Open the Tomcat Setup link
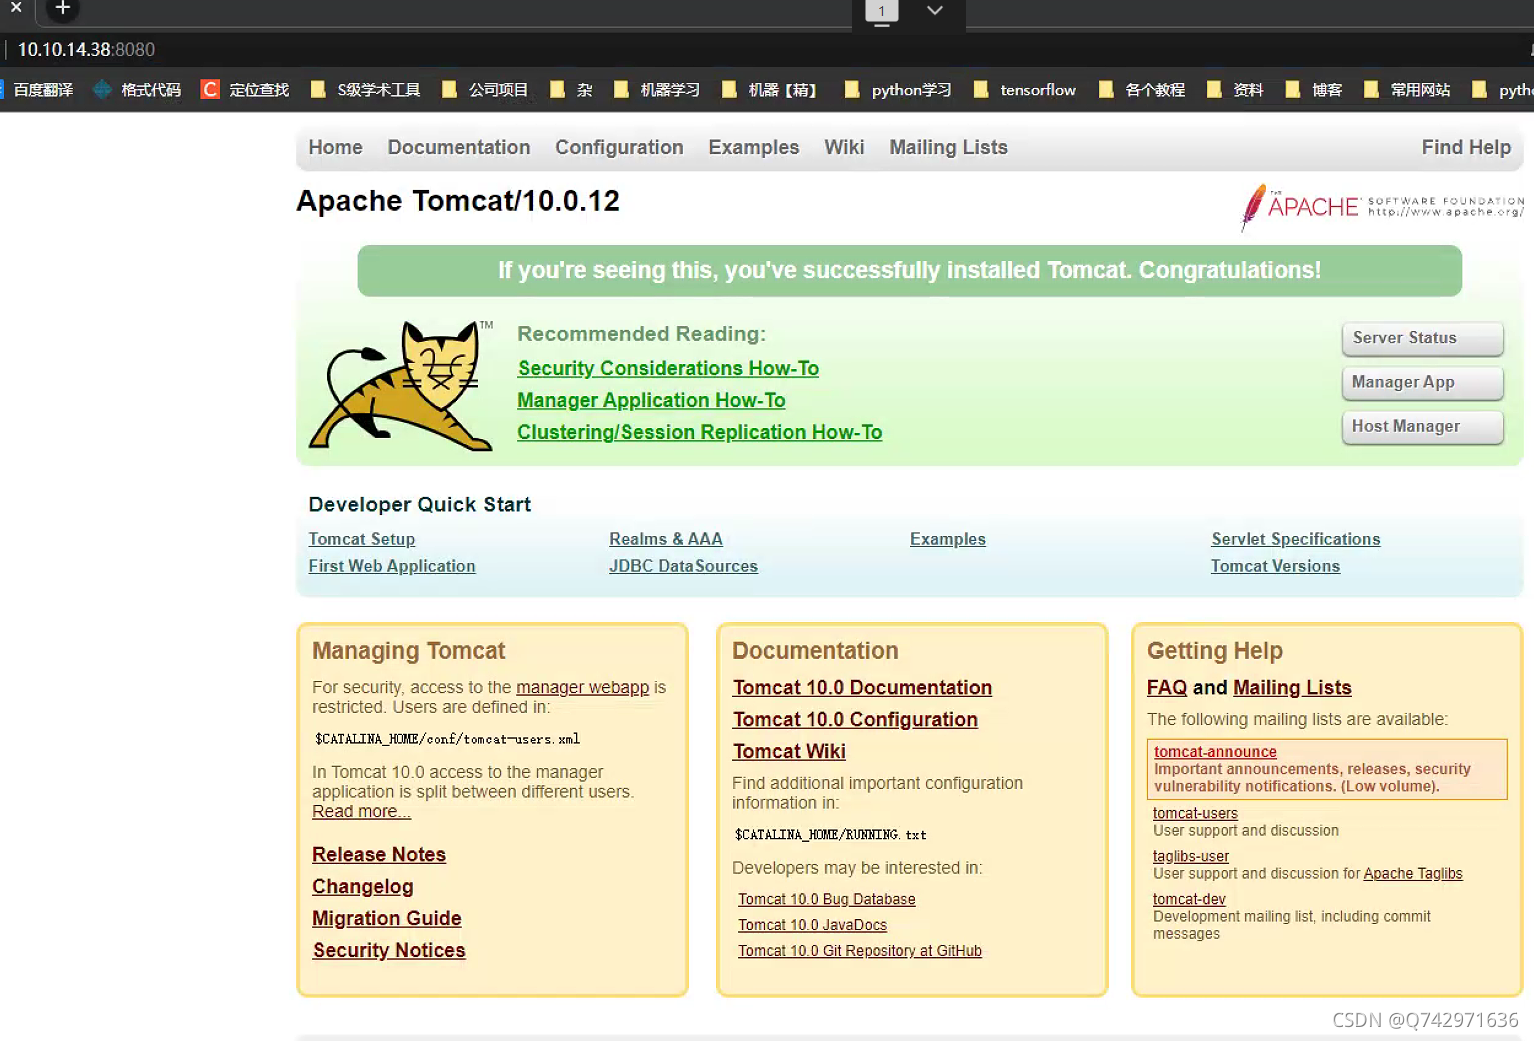This screenshot has height=1041, width=1534. point(361,539)
